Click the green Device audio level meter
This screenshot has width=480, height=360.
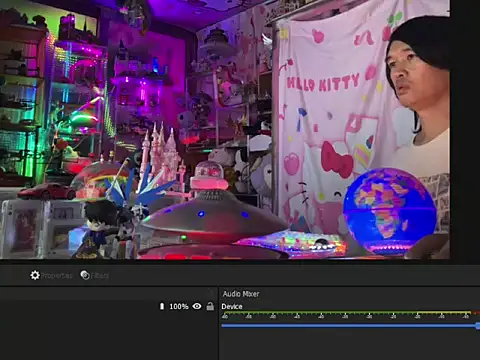tap(347, 313)
